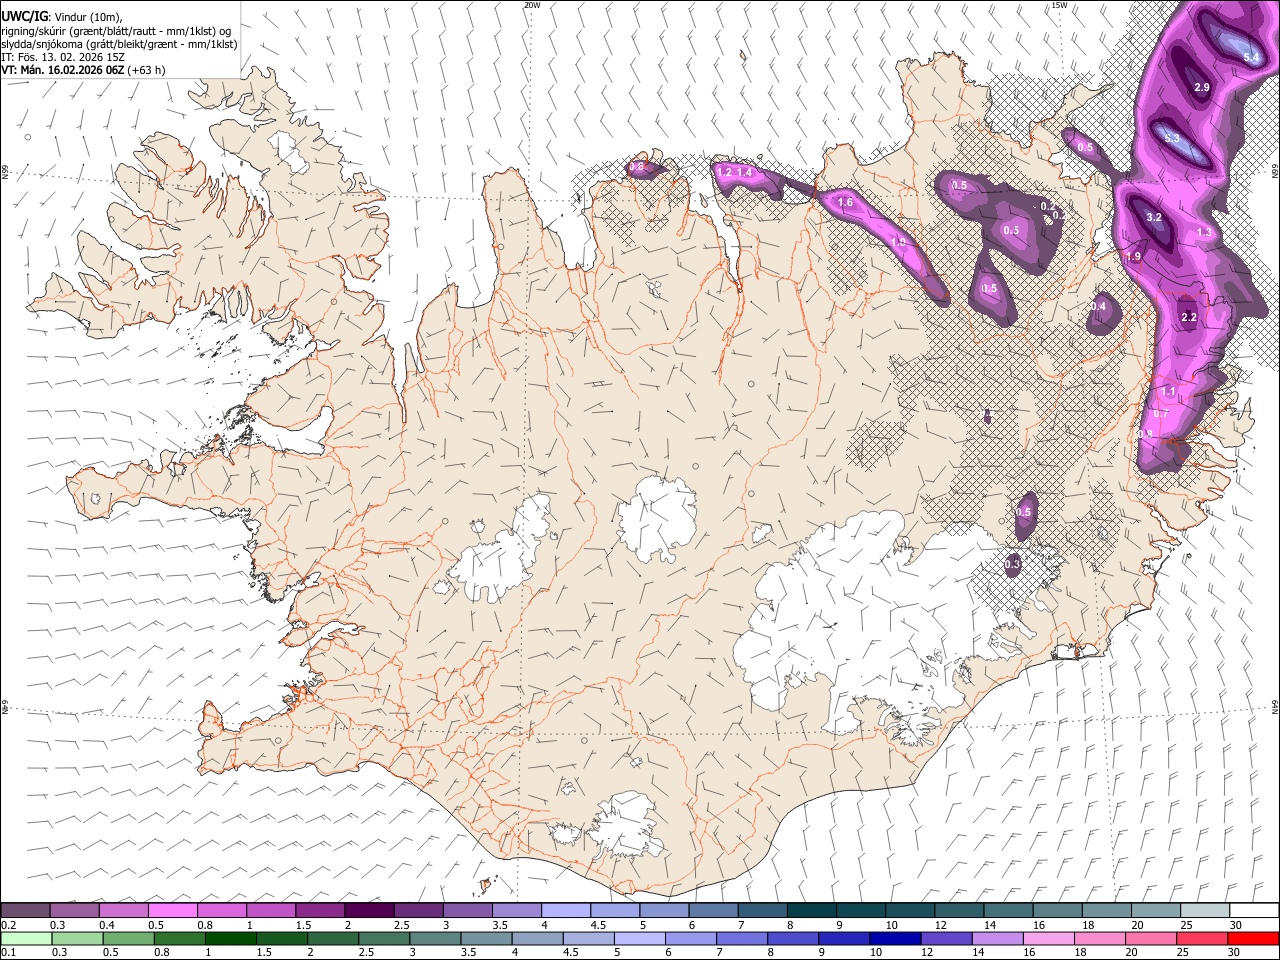Pick the bright pink snow swatch labeled 0.5
The image size is (1280, 960).
(172, 911)
